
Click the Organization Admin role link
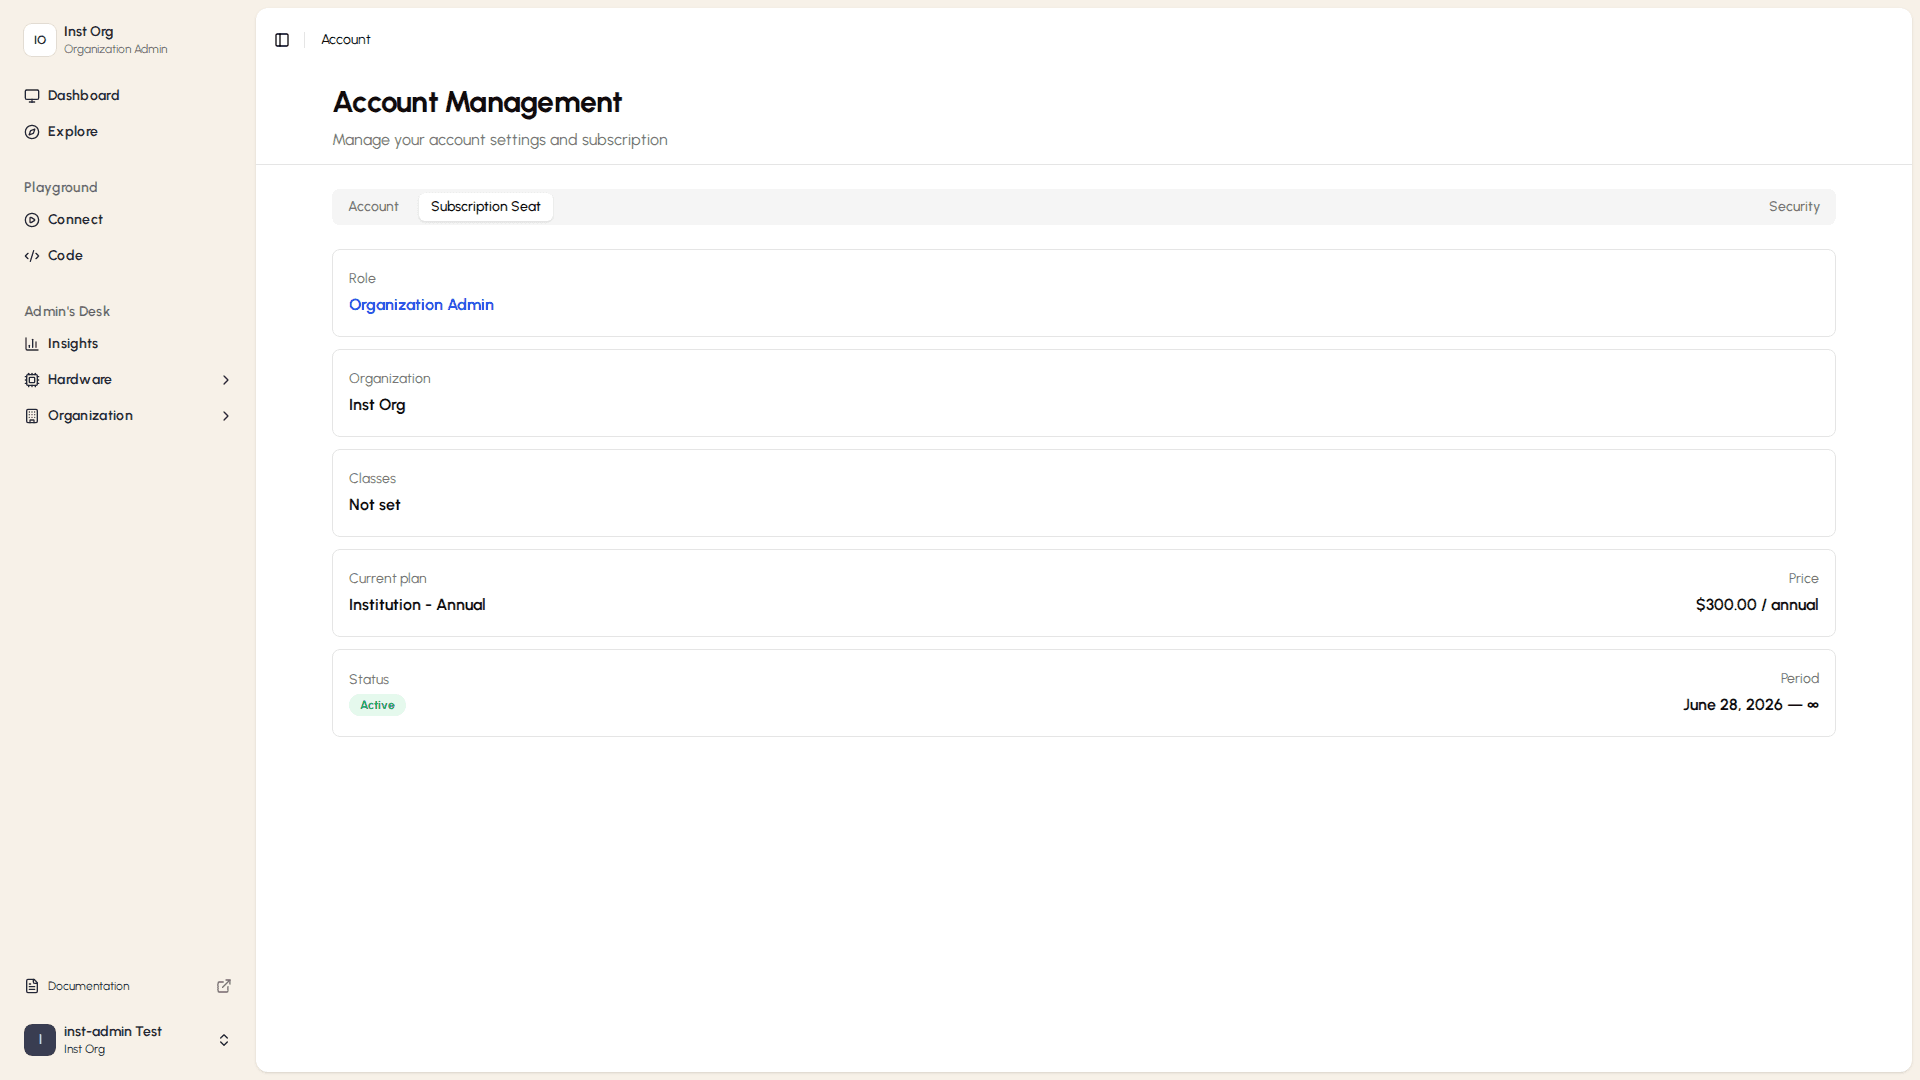[x=421, y=305]
